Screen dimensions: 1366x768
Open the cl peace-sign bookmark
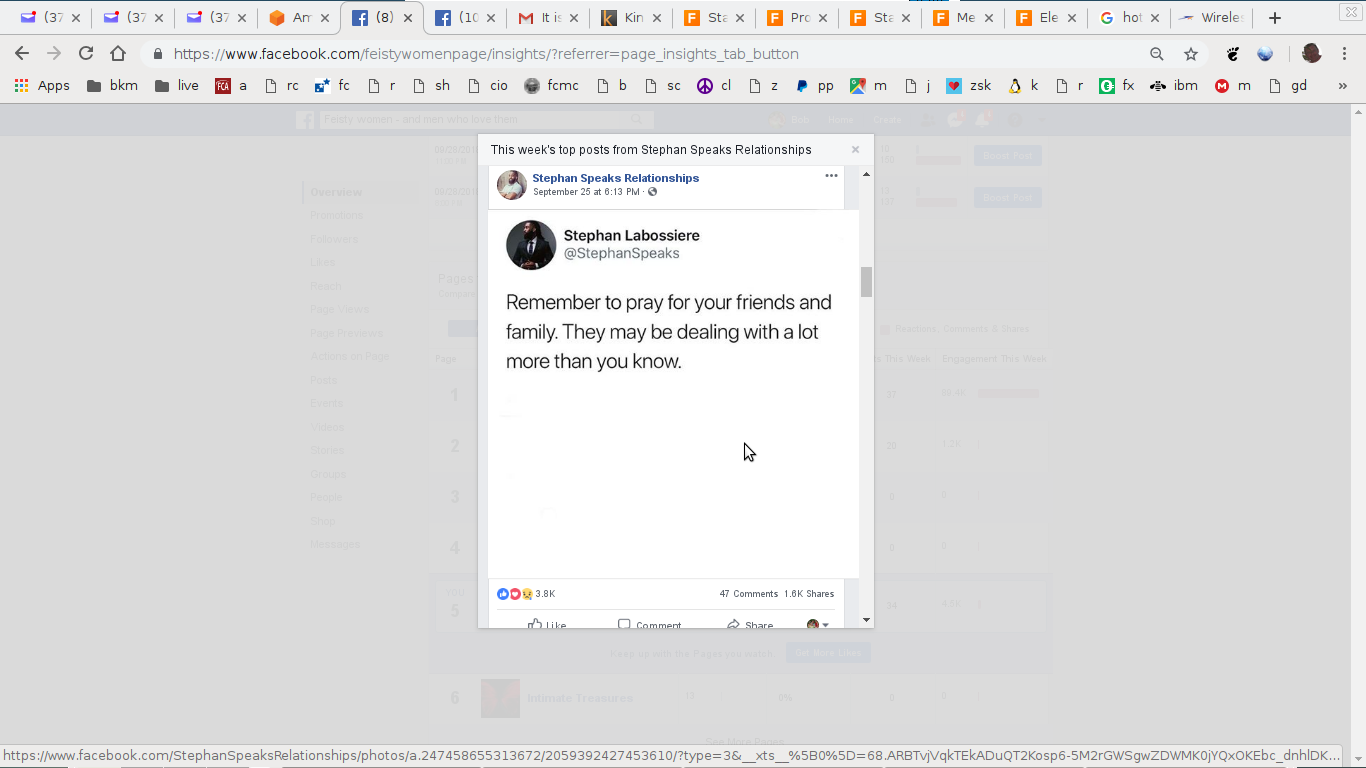click(714, 86)
